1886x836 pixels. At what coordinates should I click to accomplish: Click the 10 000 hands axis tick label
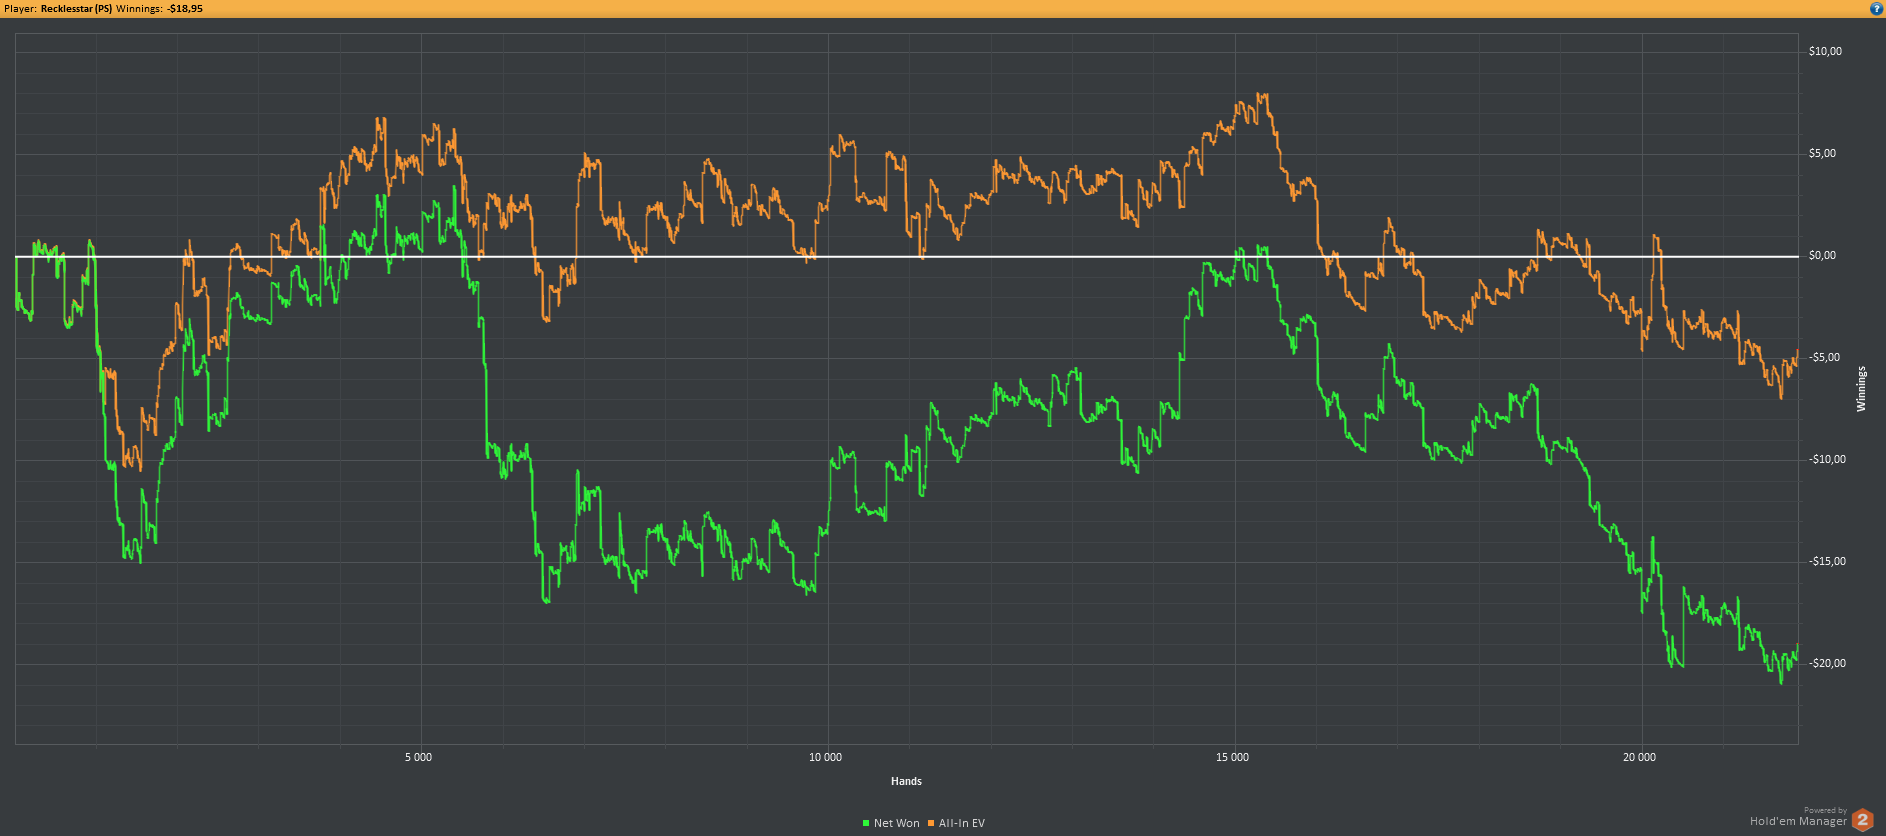point(825,757)
